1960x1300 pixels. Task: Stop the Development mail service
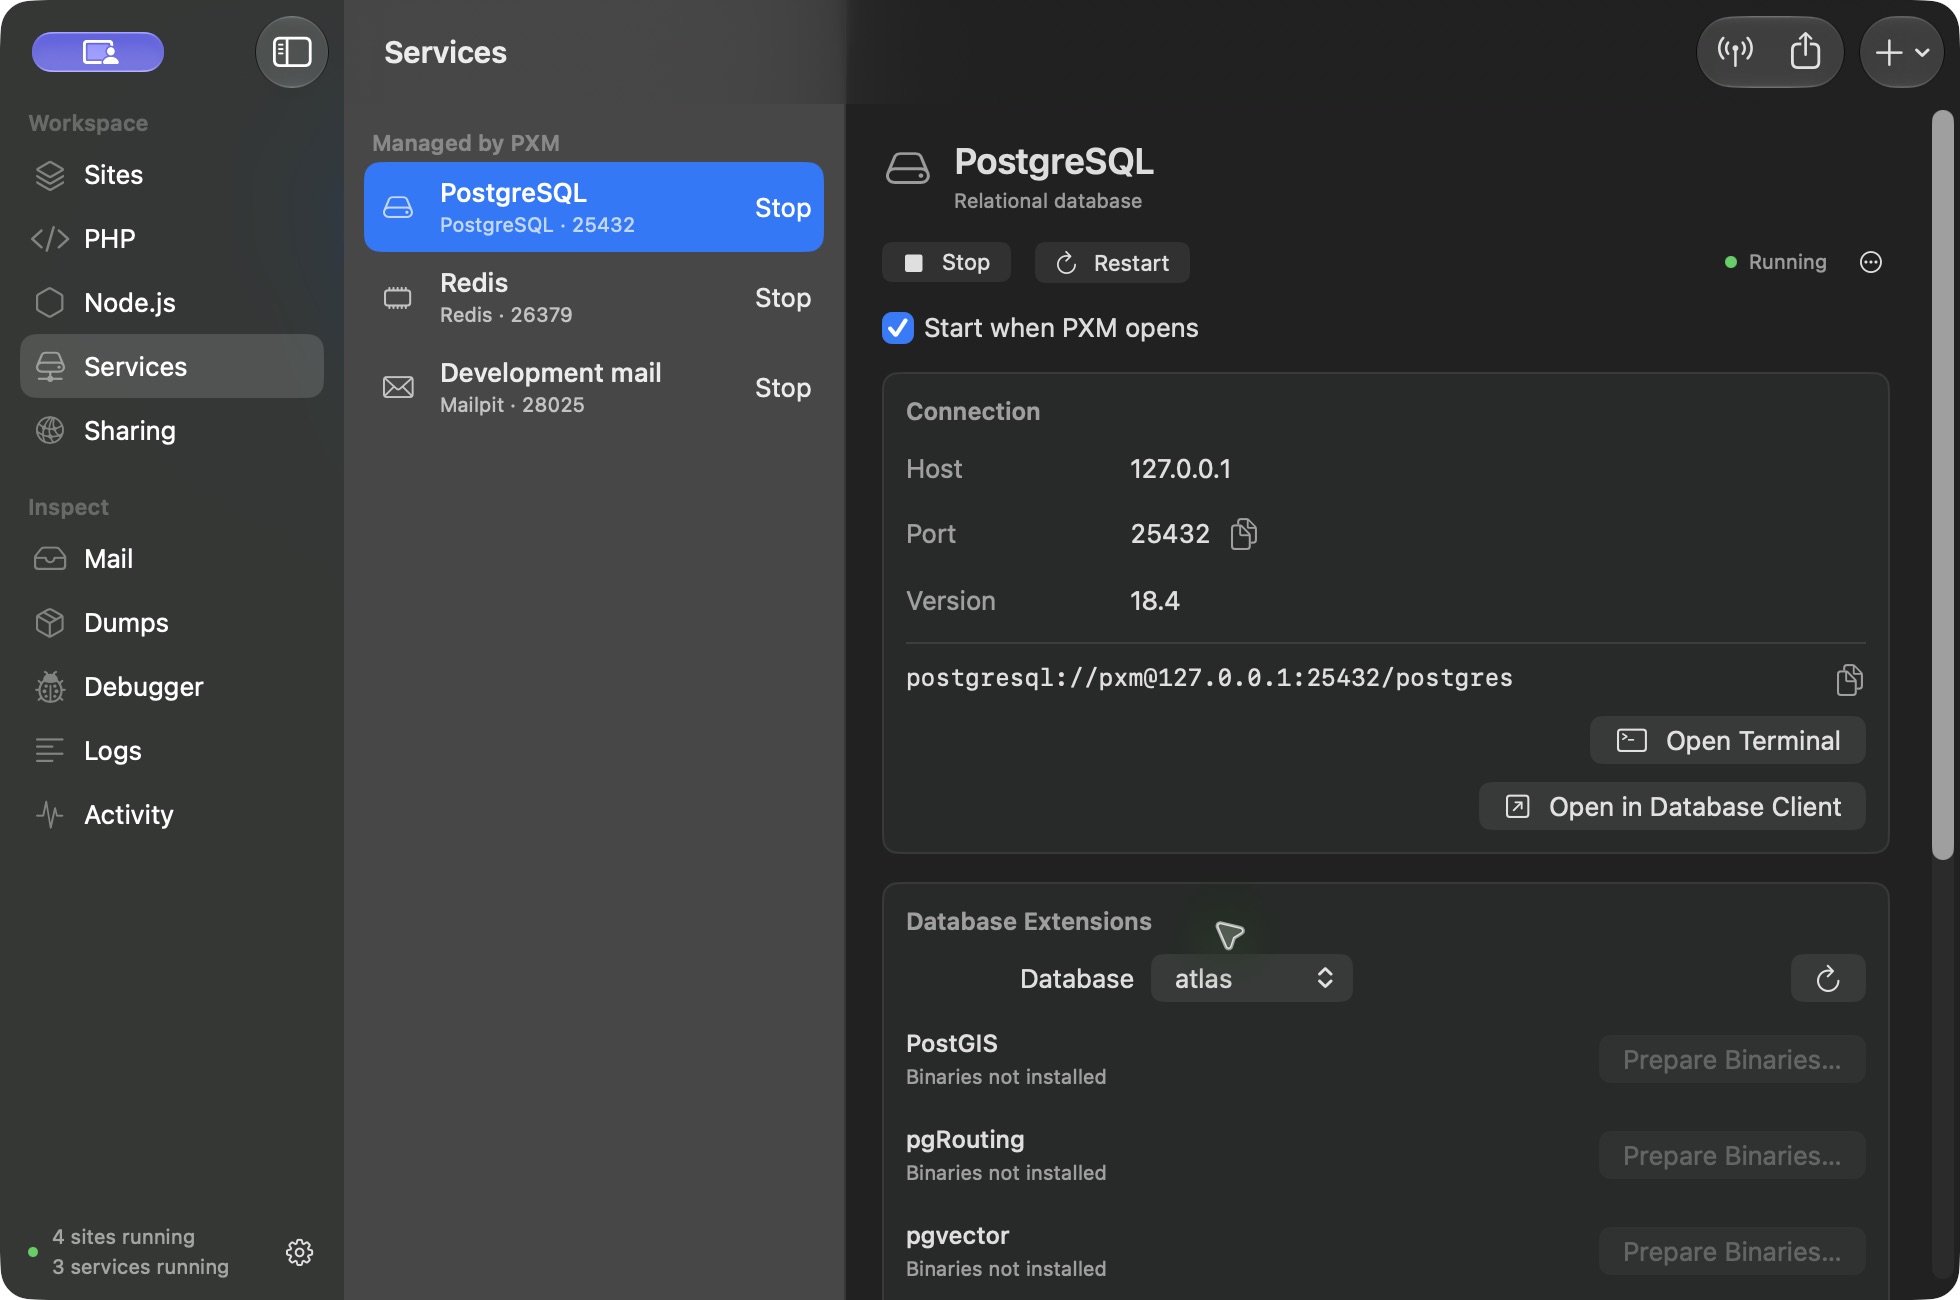pos(782,388)
